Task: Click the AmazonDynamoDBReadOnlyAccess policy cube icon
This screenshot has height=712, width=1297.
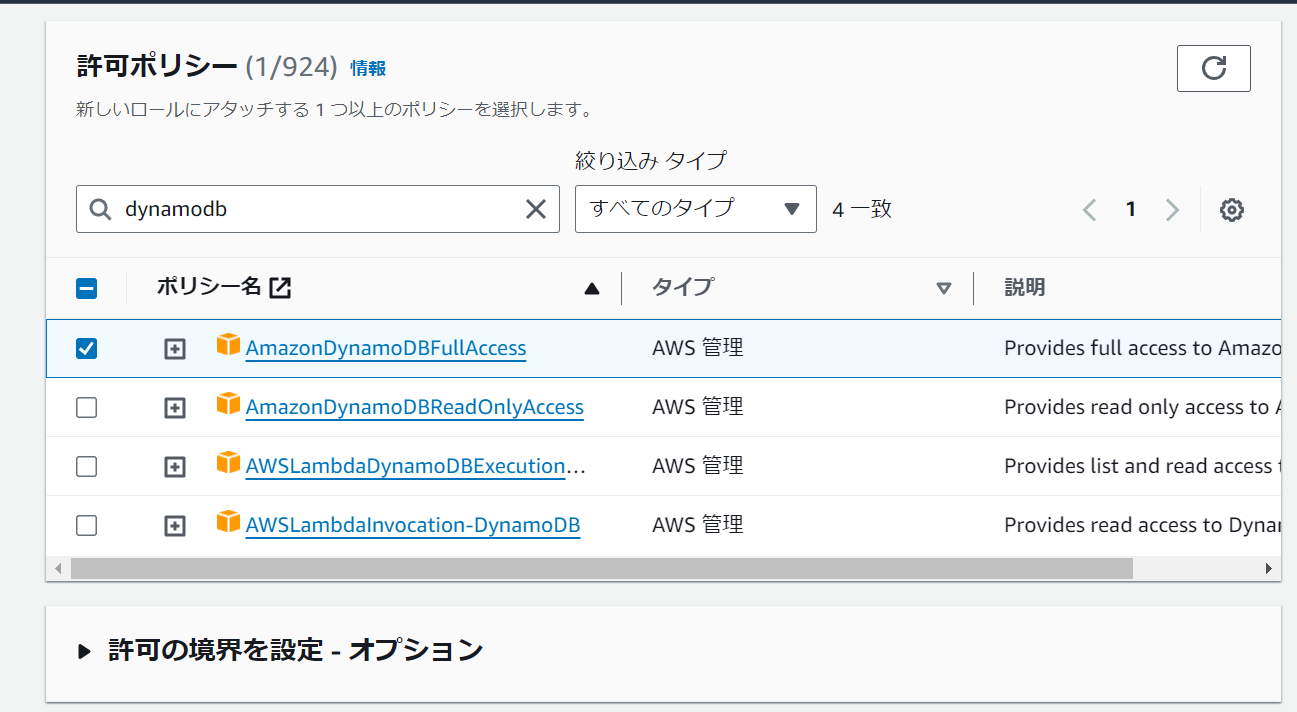Action: (229, 405)
